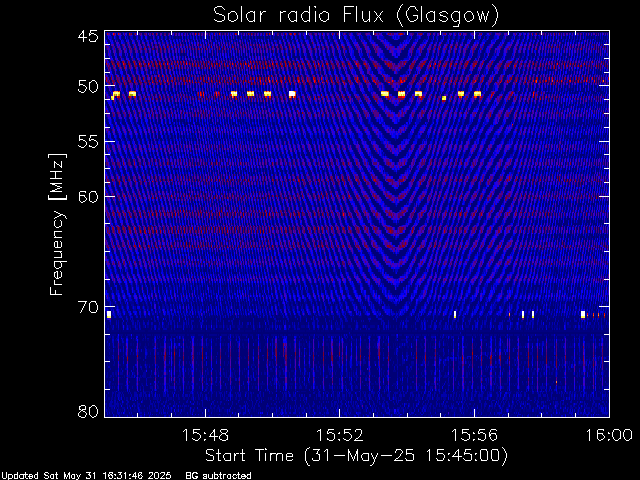
Task: Click the "Start Time (31-May-25 15:45:00)" axis label
Action: click(x=356, y=456)
